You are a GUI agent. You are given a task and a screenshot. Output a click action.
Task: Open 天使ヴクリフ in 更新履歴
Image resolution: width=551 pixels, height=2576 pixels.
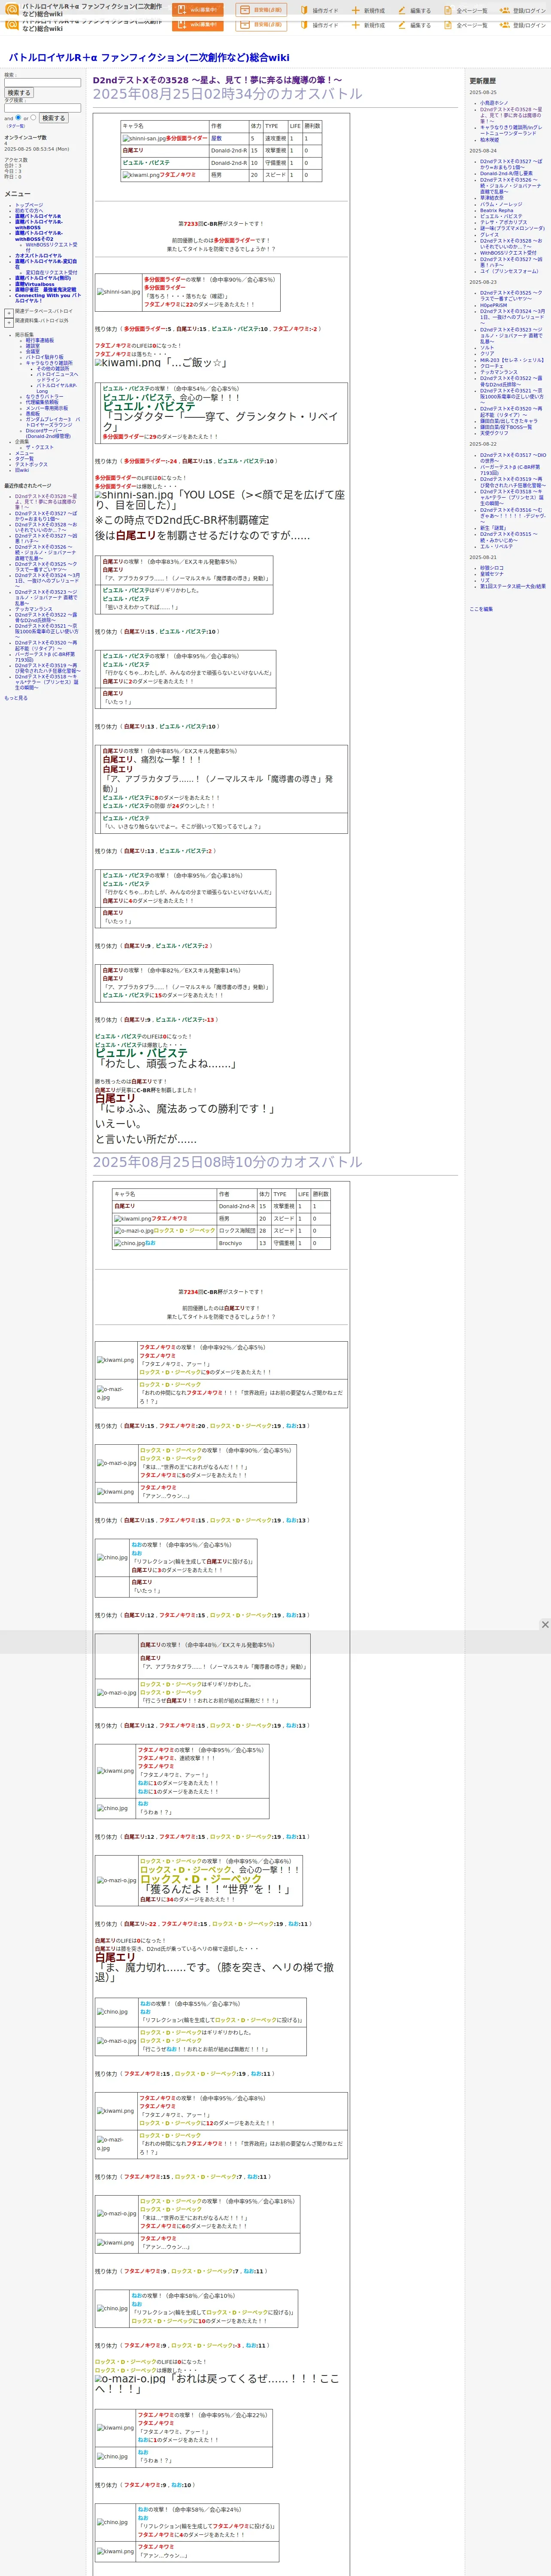(x=494, y=433)
